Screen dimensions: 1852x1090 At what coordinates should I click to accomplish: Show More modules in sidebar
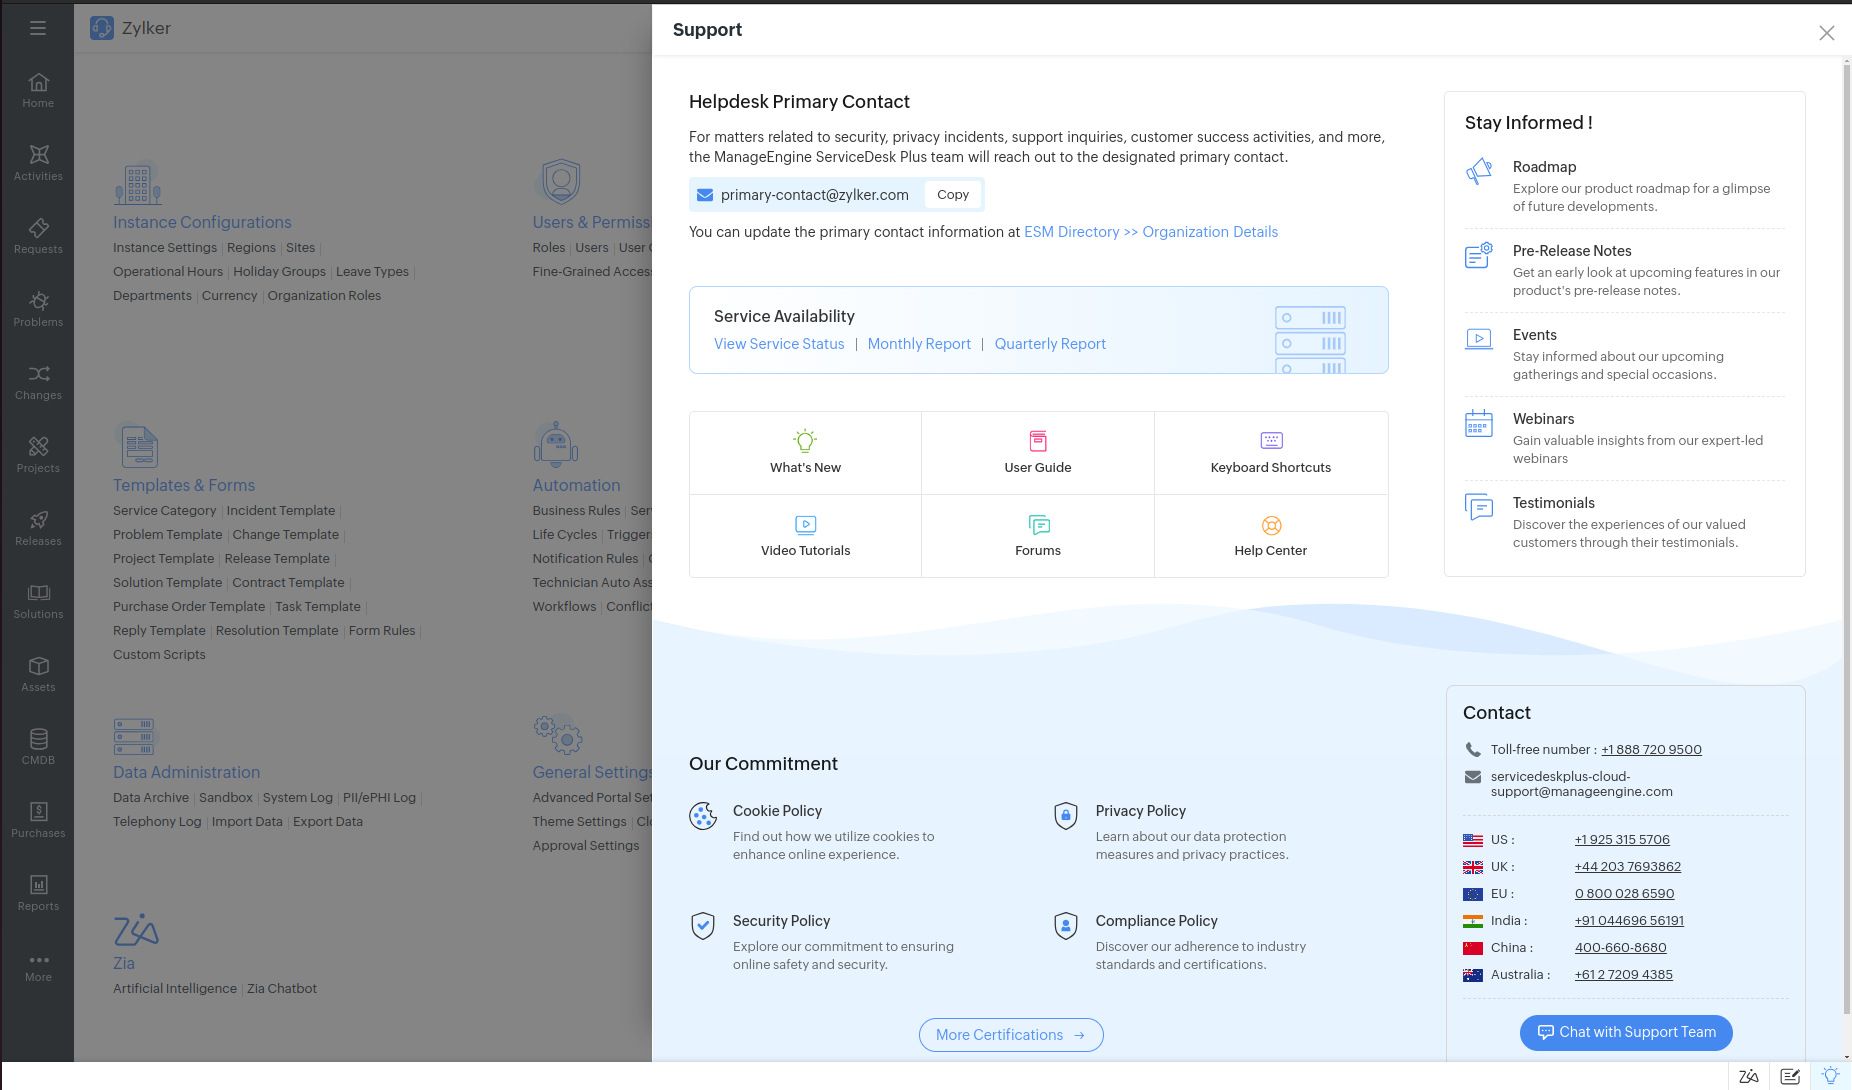tap(38, 966)
